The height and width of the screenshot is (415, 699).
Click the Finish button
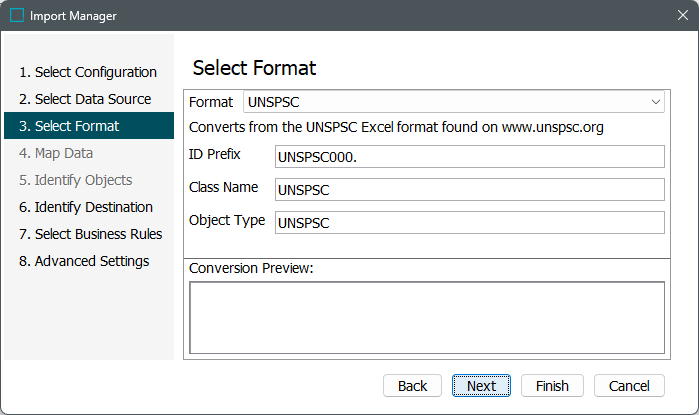coord(552,386)
